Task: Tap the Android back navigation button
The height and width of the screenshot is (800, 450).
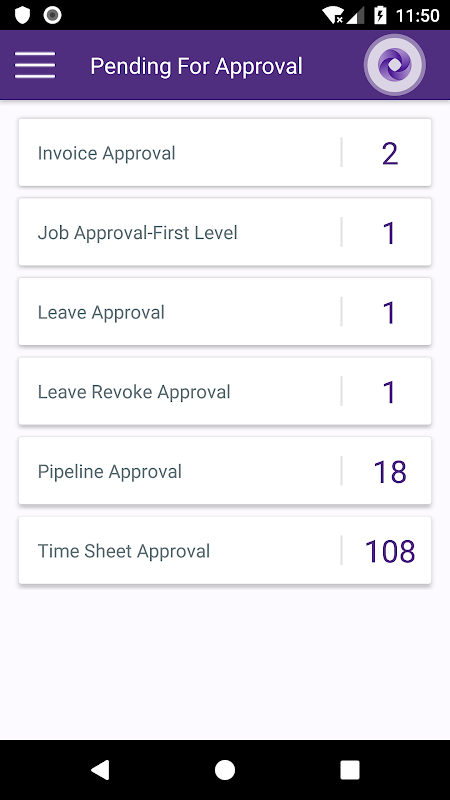Action: [100, 769]
